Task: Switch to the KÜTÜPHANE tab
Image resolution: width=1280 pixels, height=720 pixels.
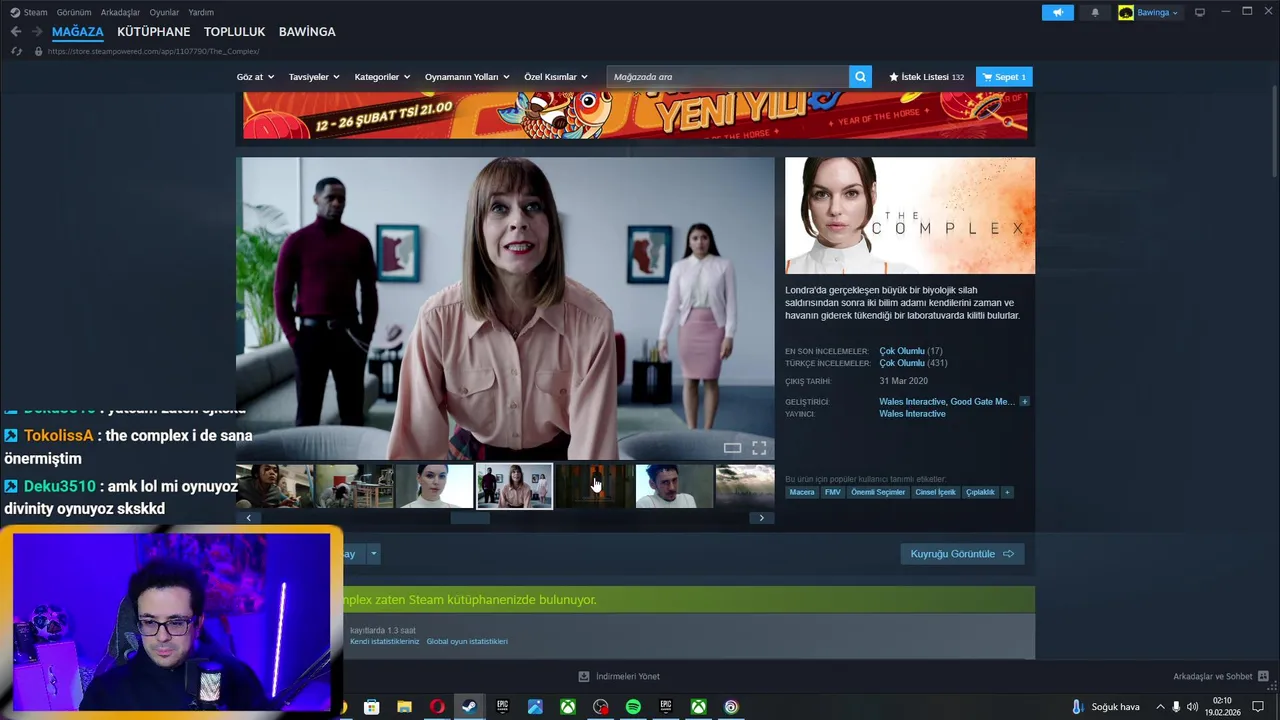Action: click(153, 32)
